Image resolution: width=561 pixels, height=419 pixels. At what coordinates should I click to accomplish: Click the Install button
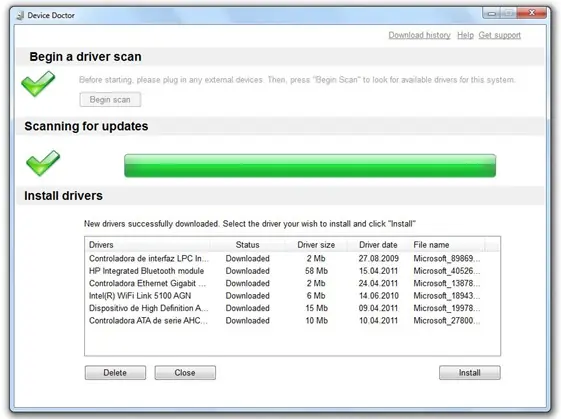tap(469, 372)
